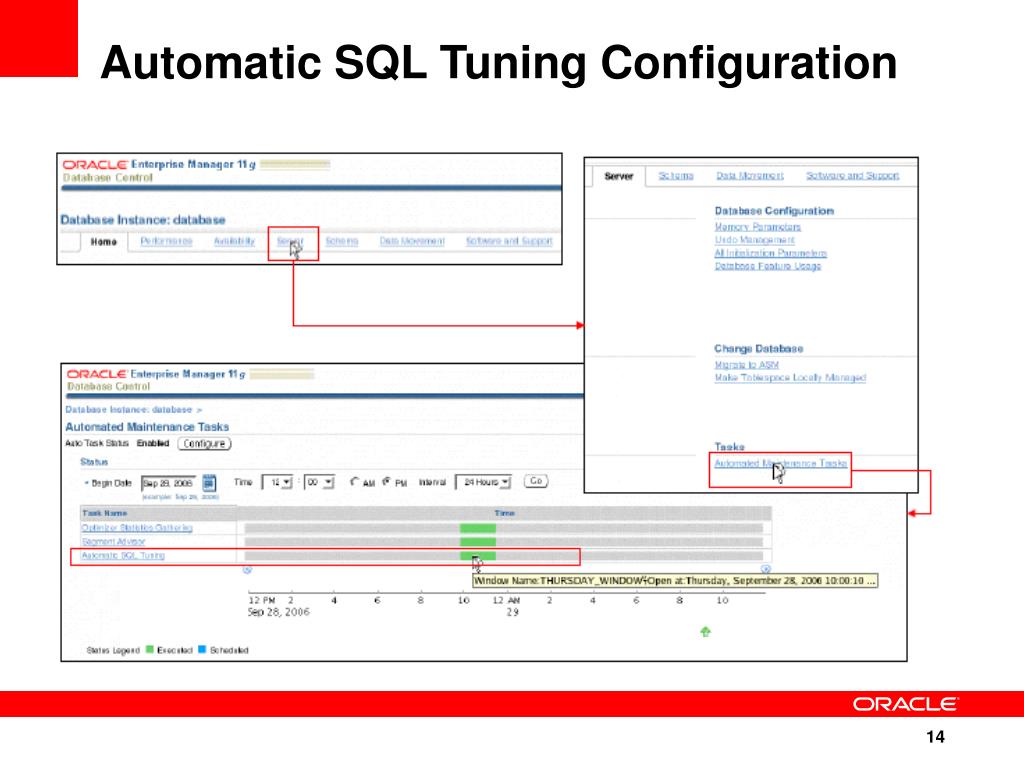This screenshot has width=1024, height=768.
Task: Open Software and Support tab in Database Instance window
Action: click(509, 241)
